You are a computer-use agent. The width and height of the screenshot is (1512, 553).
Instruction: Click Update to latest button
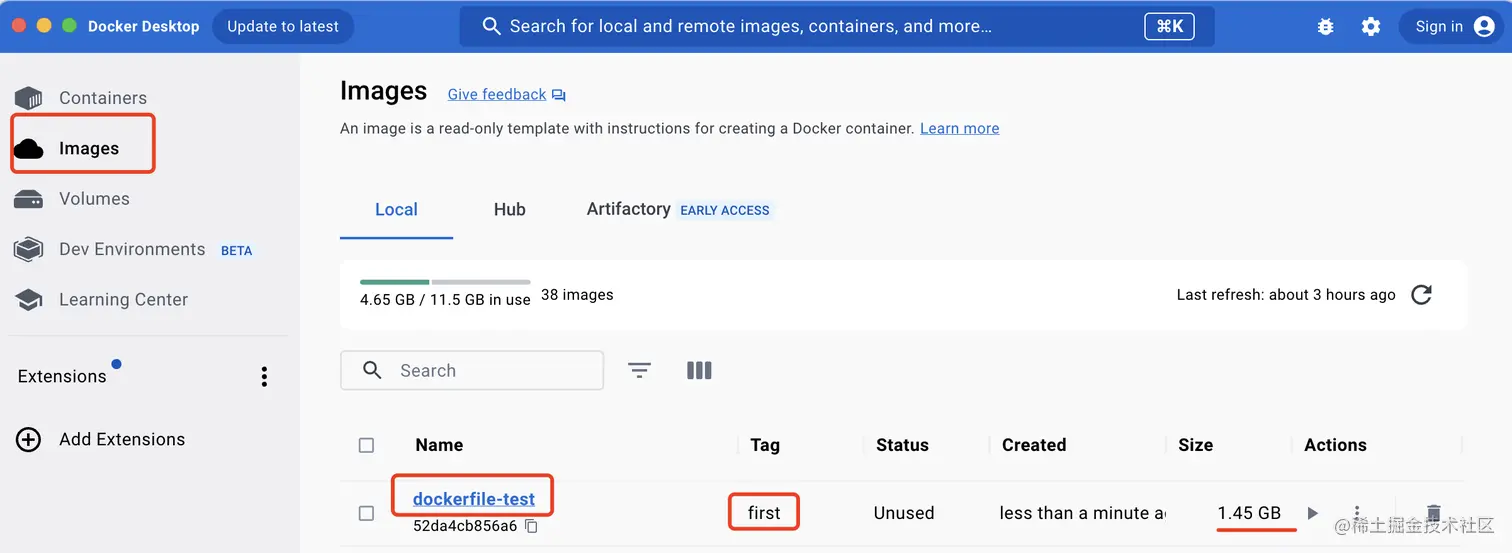283,27
